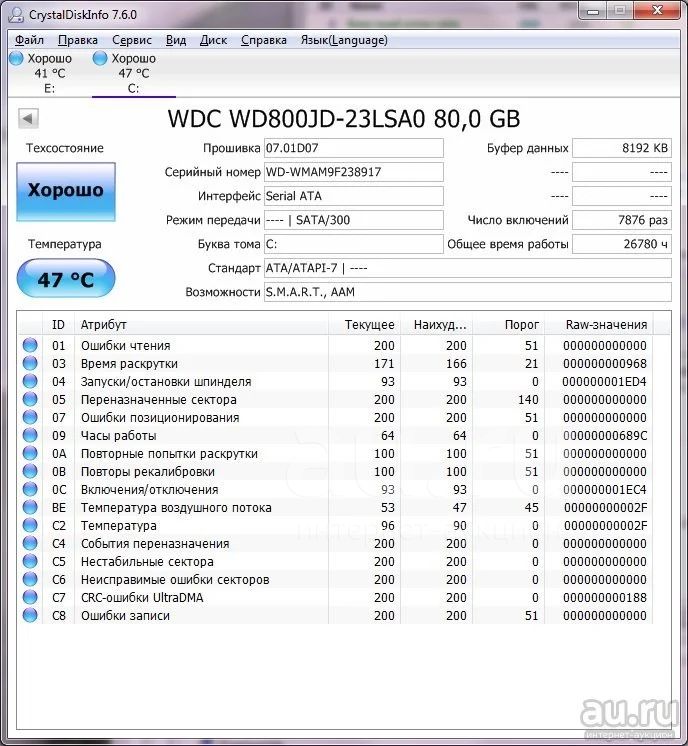Click status icon for 0C Включения/отключения
Image resolution: width=688 pixels, height=746 pixels.
coord(30,489)
